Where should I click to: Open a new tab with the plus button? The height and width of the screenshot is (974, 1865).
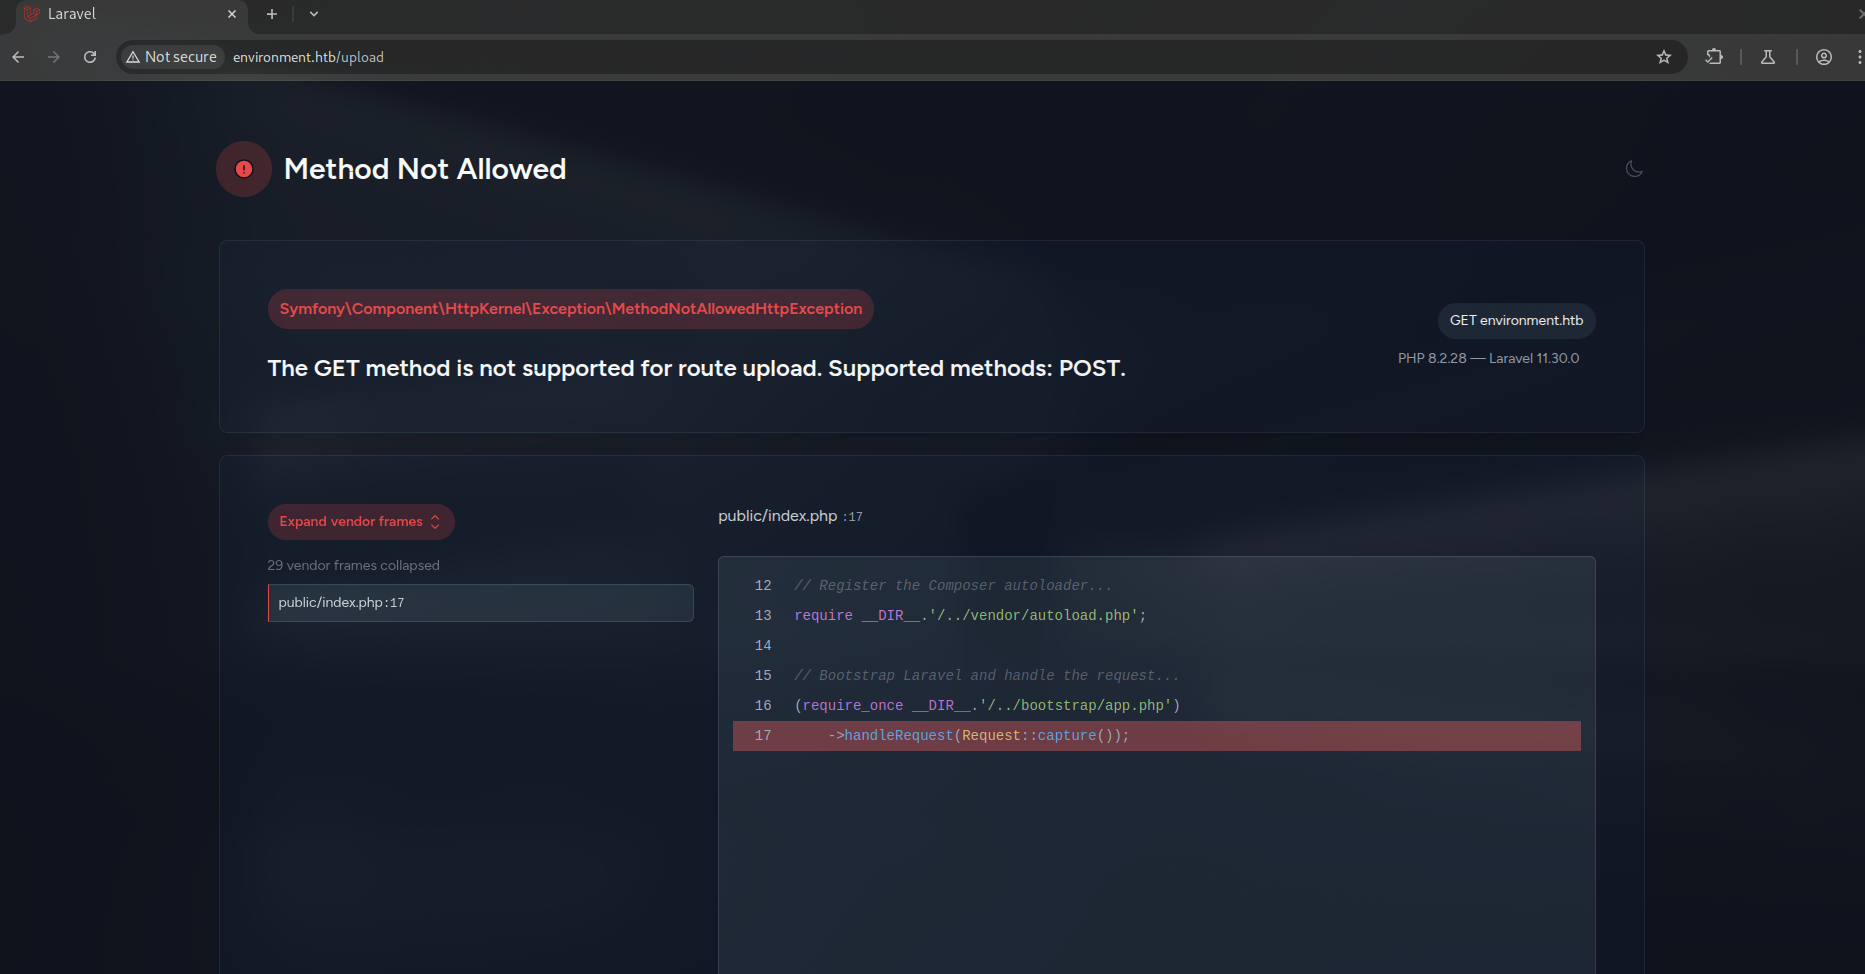click(x=271, y=14)
